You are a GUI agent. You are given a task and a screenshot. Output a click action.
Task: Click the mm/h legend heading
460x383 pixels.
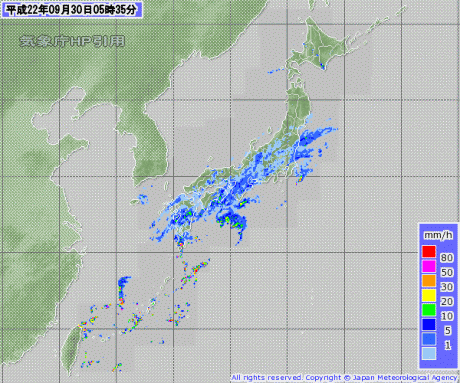pyautogui.click(x=438, y=235)
